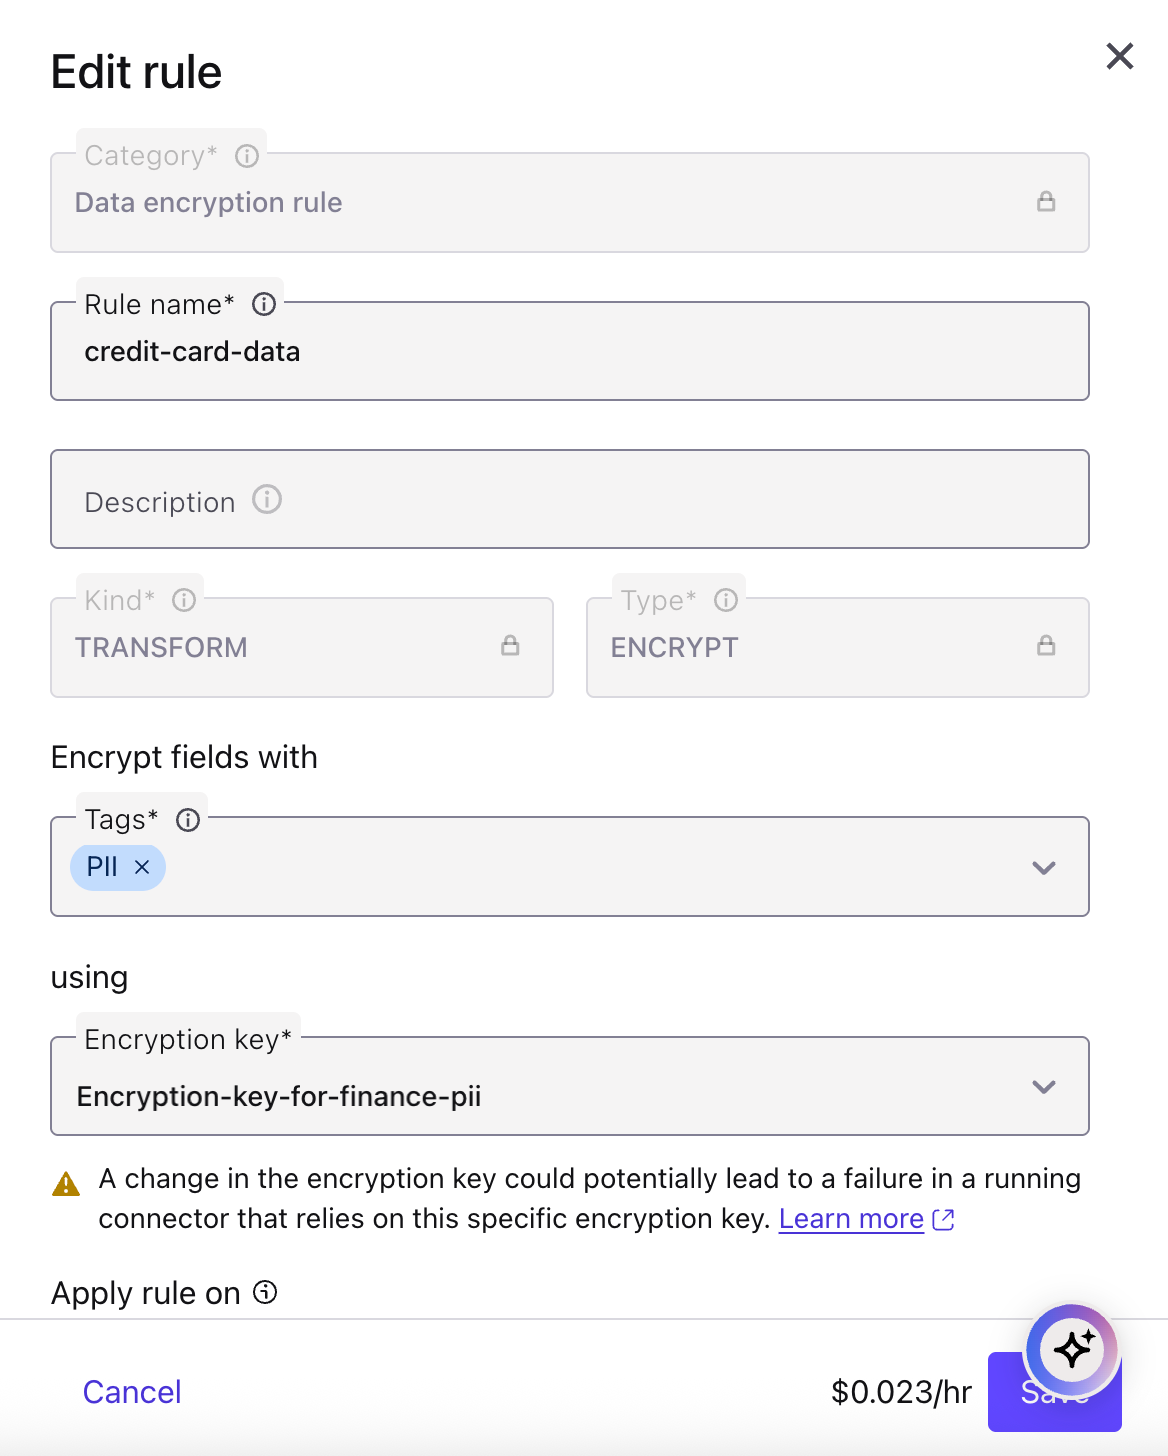
Task: Click the lock icon in Kind field
Action: [x=510, y=646]
